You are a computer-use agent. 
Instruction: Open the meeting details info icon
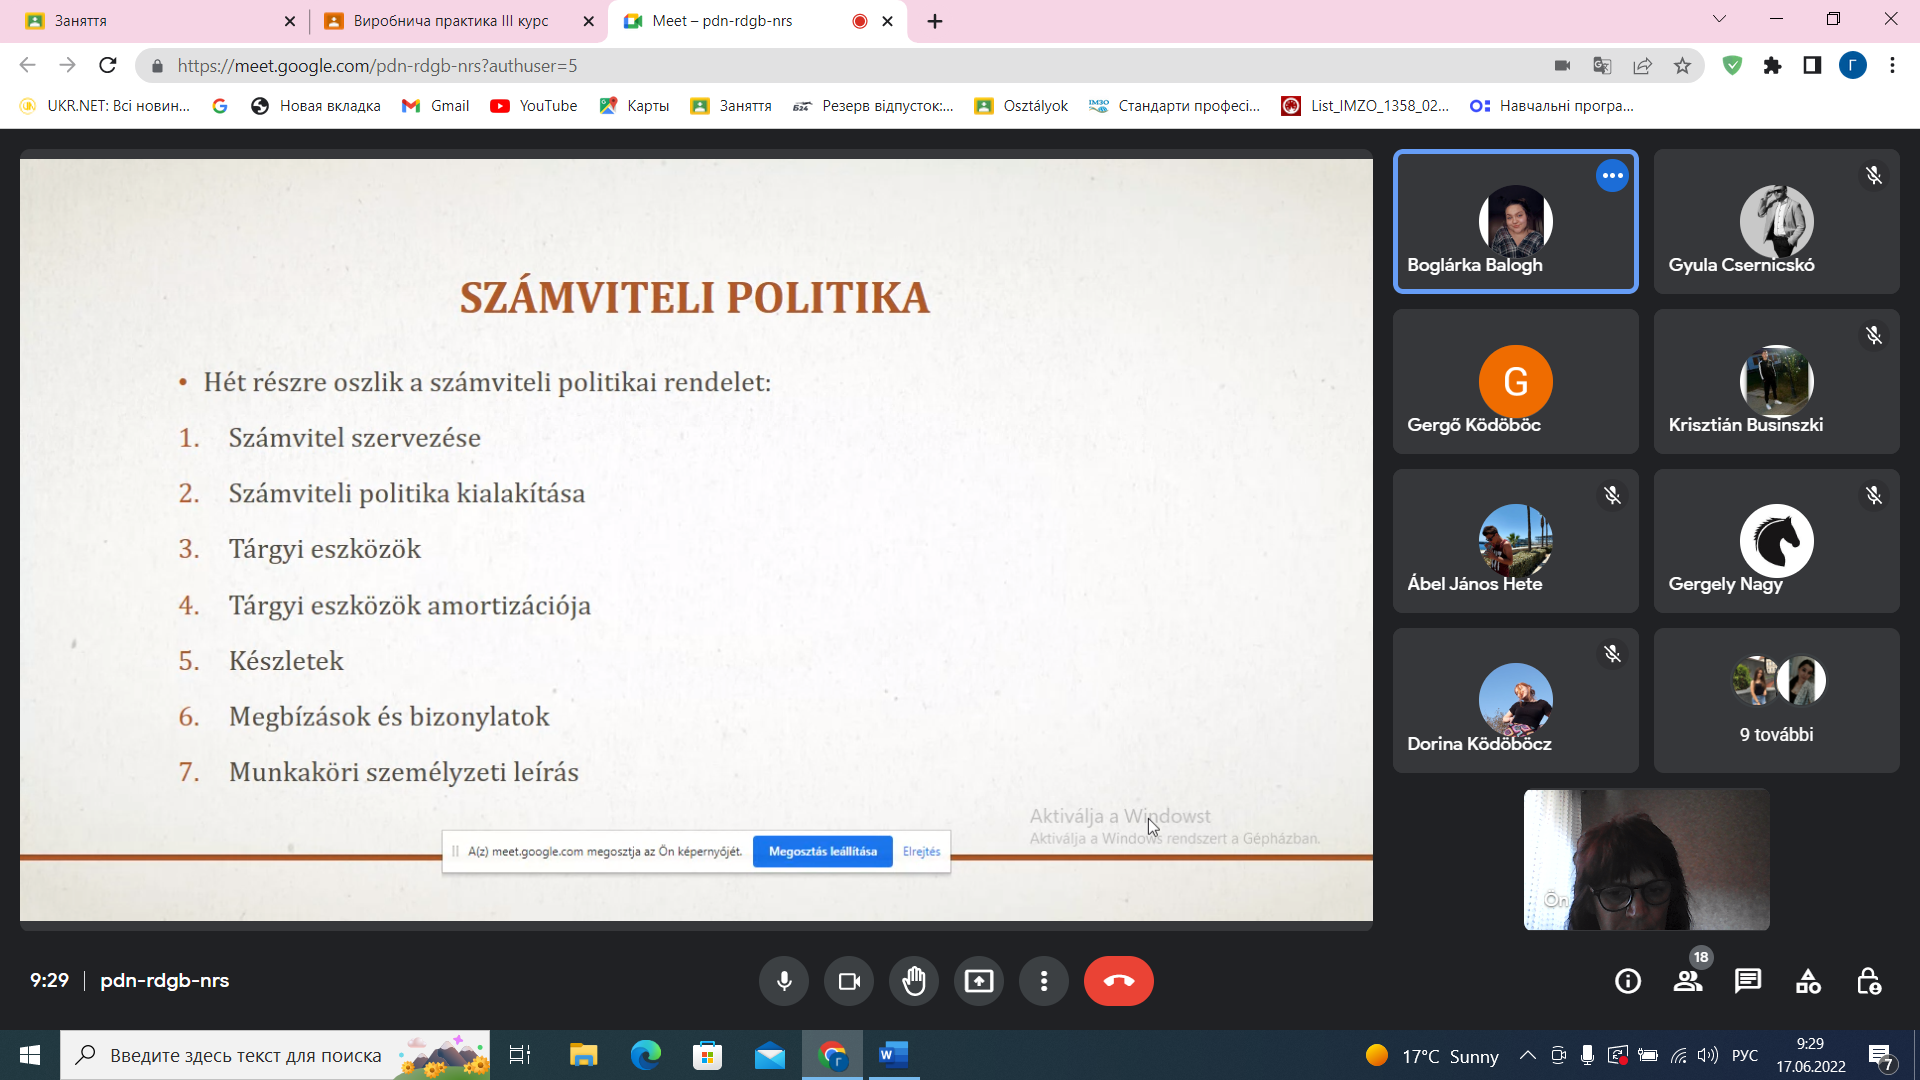click(1628, 981)
